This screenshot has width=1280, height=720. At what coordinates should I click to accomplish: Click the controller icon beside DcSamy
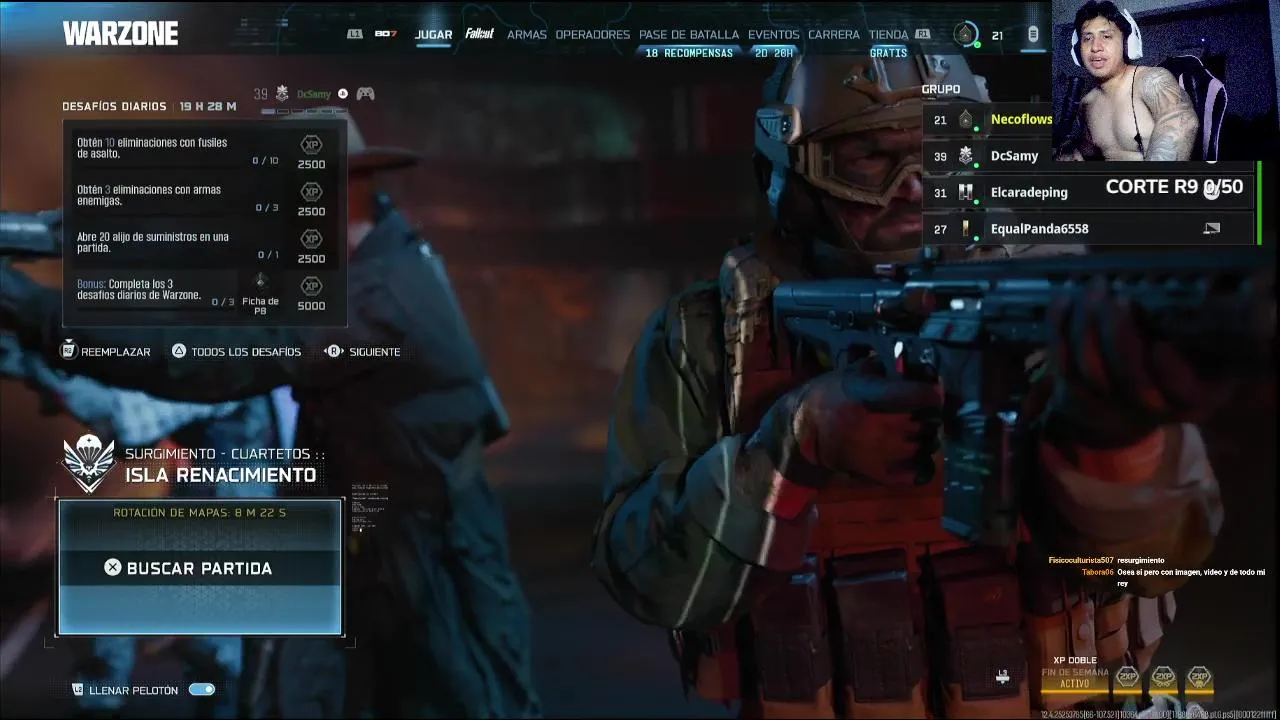(366, 93)
